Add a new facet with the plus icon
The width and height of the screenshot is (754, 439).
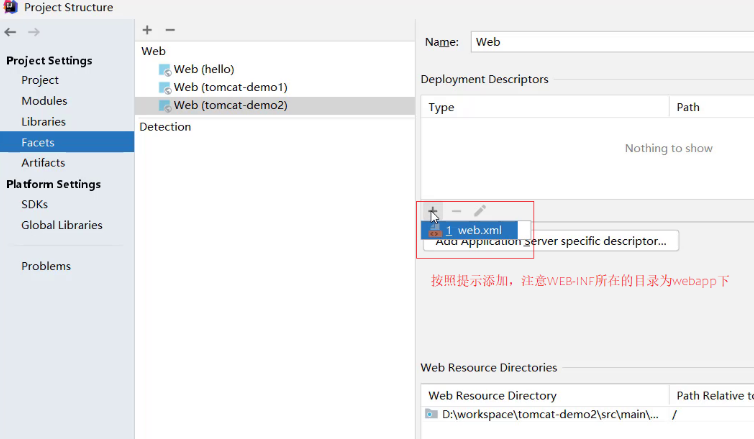point(147,30)
